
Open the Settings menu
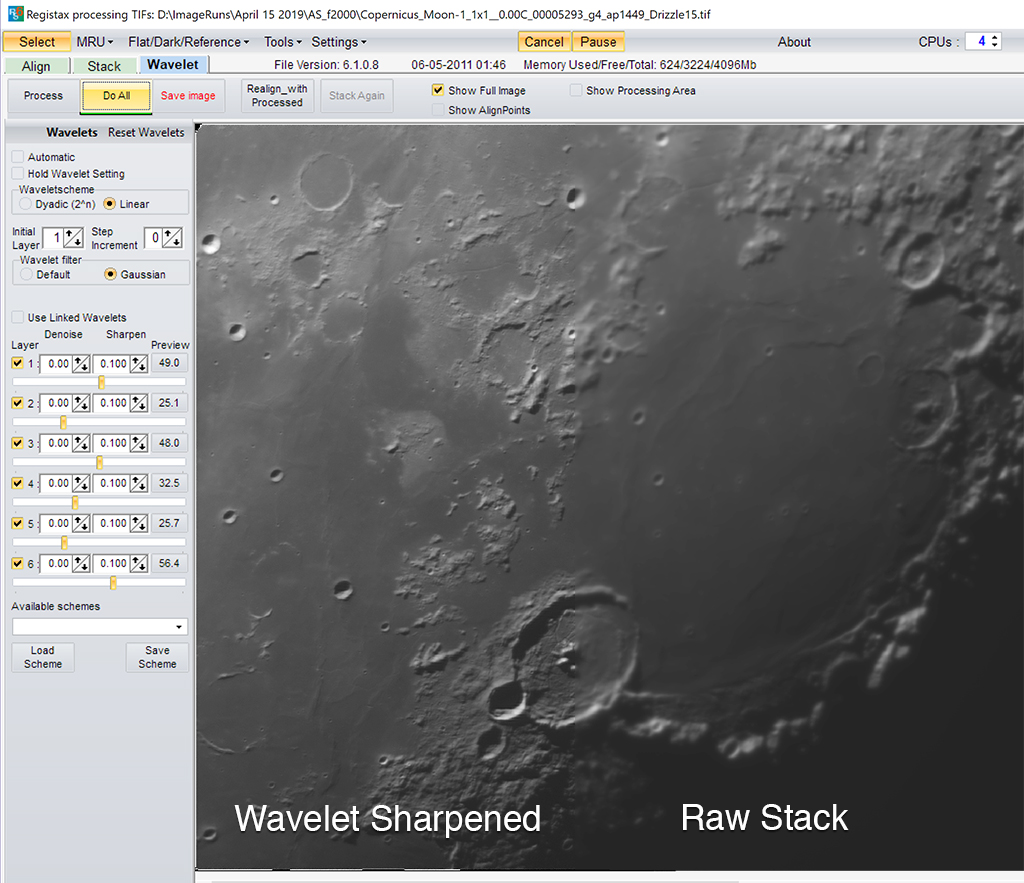(x=338, y=42)
